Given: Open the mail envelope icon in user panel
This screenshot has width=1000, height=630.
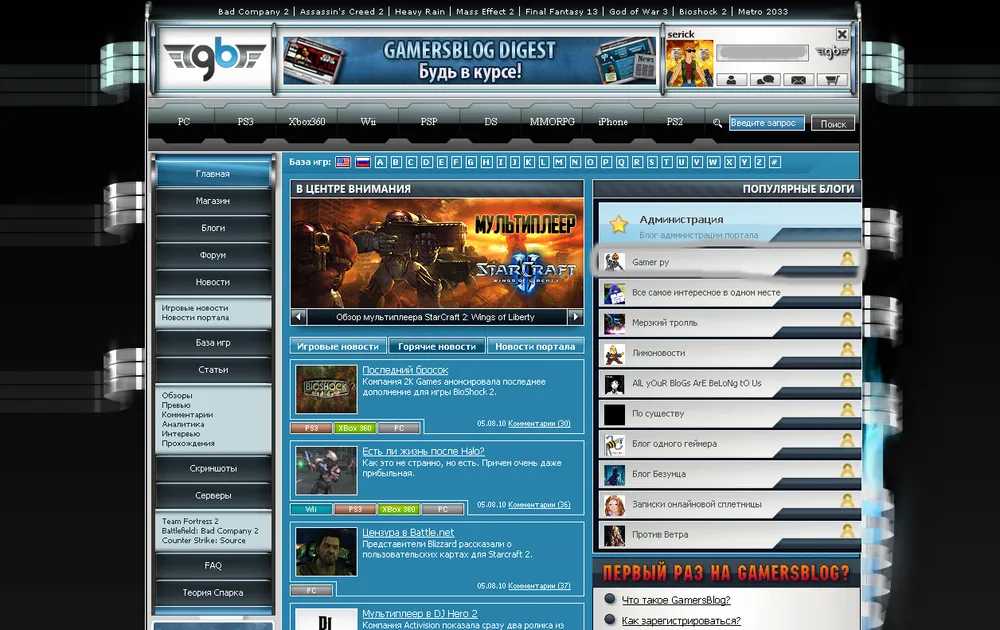Looking at the screenshot, I should pos(798,80).
